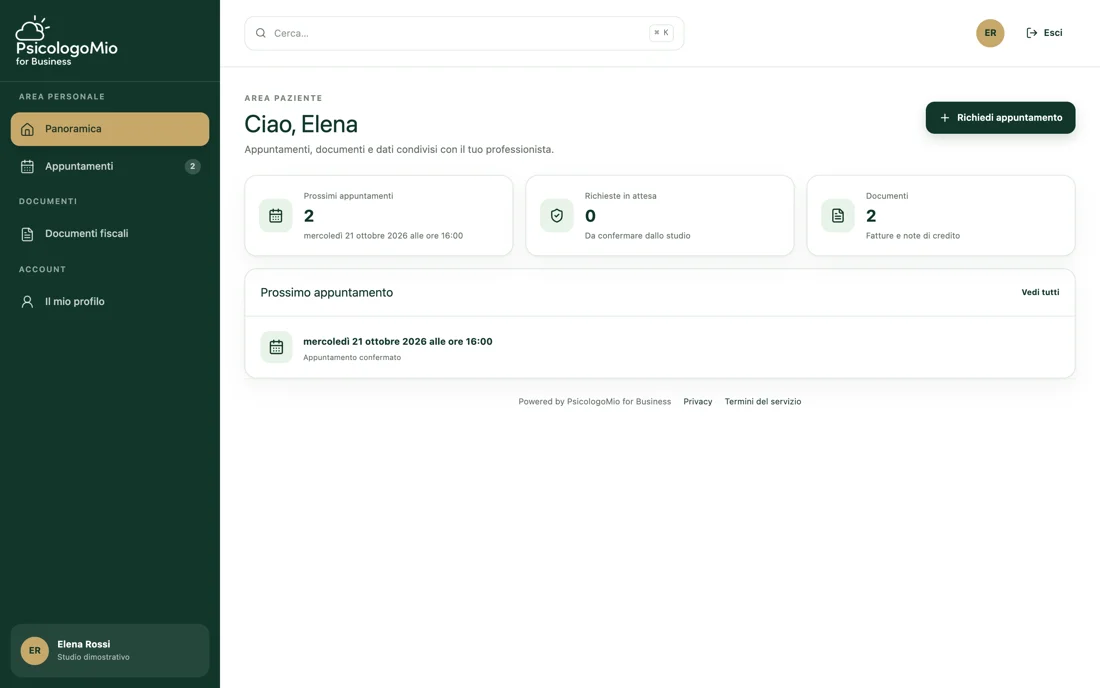
Task: Open Il mio profilo page
Action: [x=109, y=302]
